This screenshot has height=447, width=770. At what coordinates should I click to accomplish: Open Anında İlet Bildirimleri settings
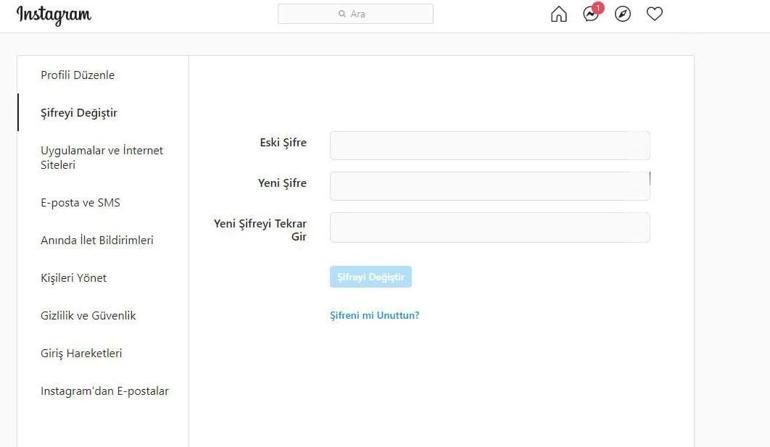coord(97,240)
